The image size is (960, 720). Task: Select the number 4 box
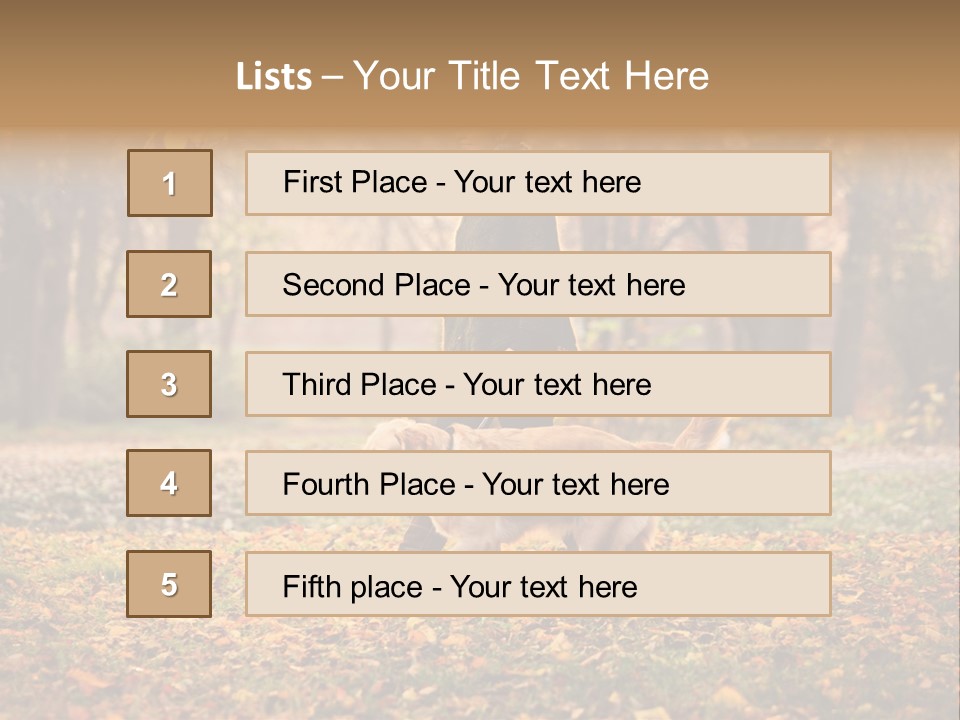coord(169,483)
